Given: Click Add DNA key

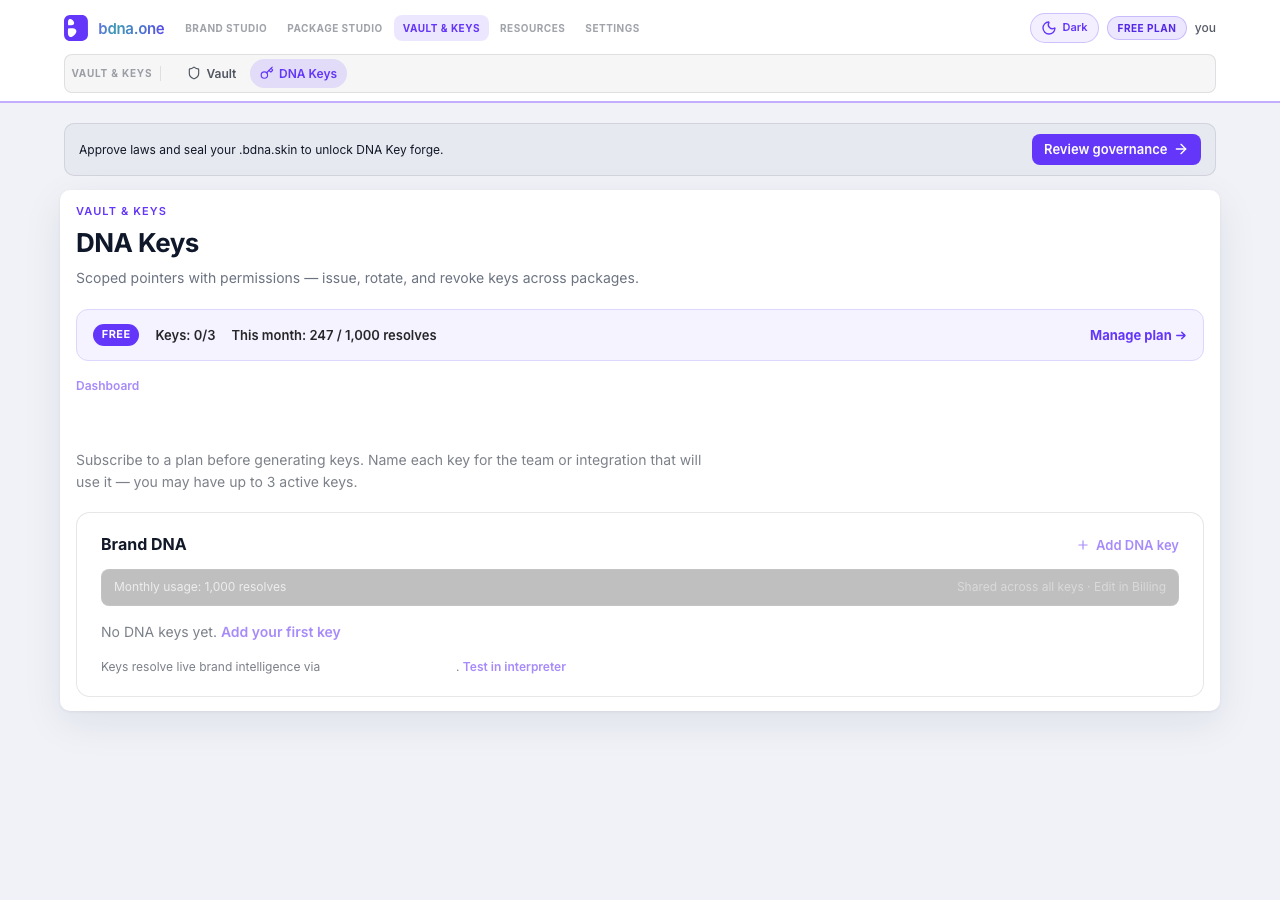Looking at the screenshot, I should (x=1127, y=545).
